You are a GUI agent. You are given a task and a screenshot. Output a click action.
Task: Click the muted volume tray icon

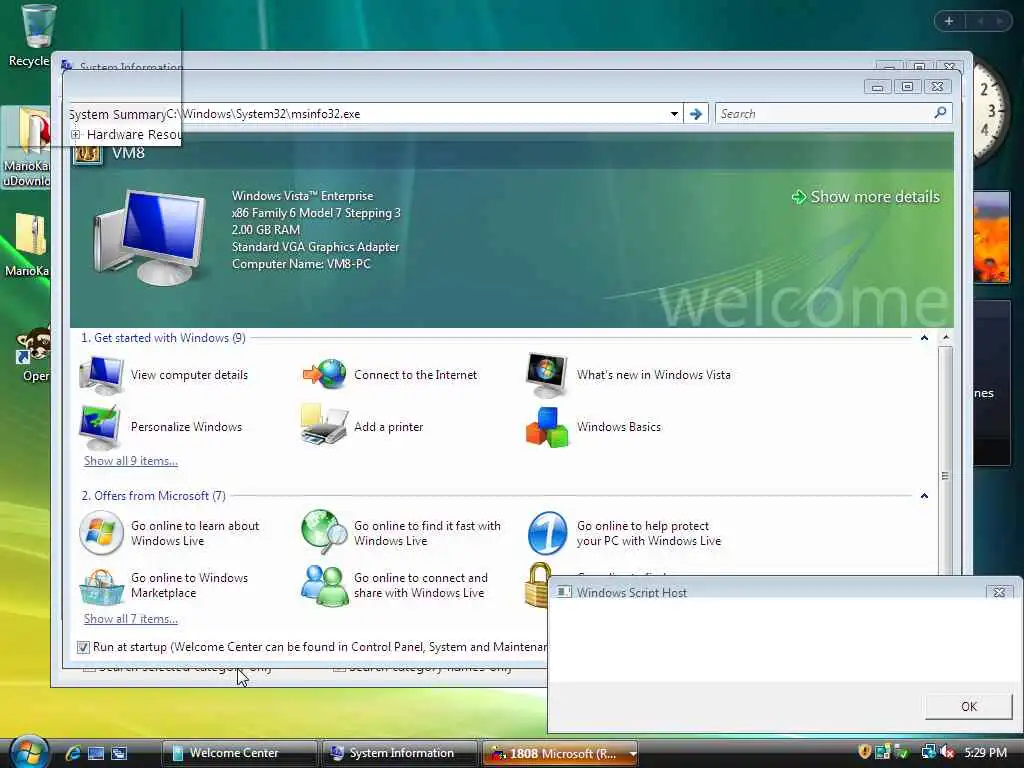[946, 753]
